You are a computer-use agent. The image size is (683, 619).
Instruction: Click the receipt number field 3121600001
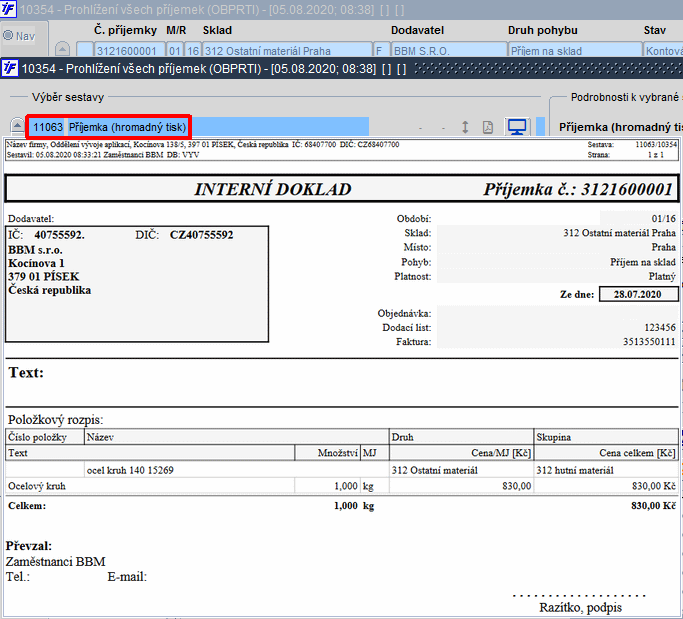[129, 51]
